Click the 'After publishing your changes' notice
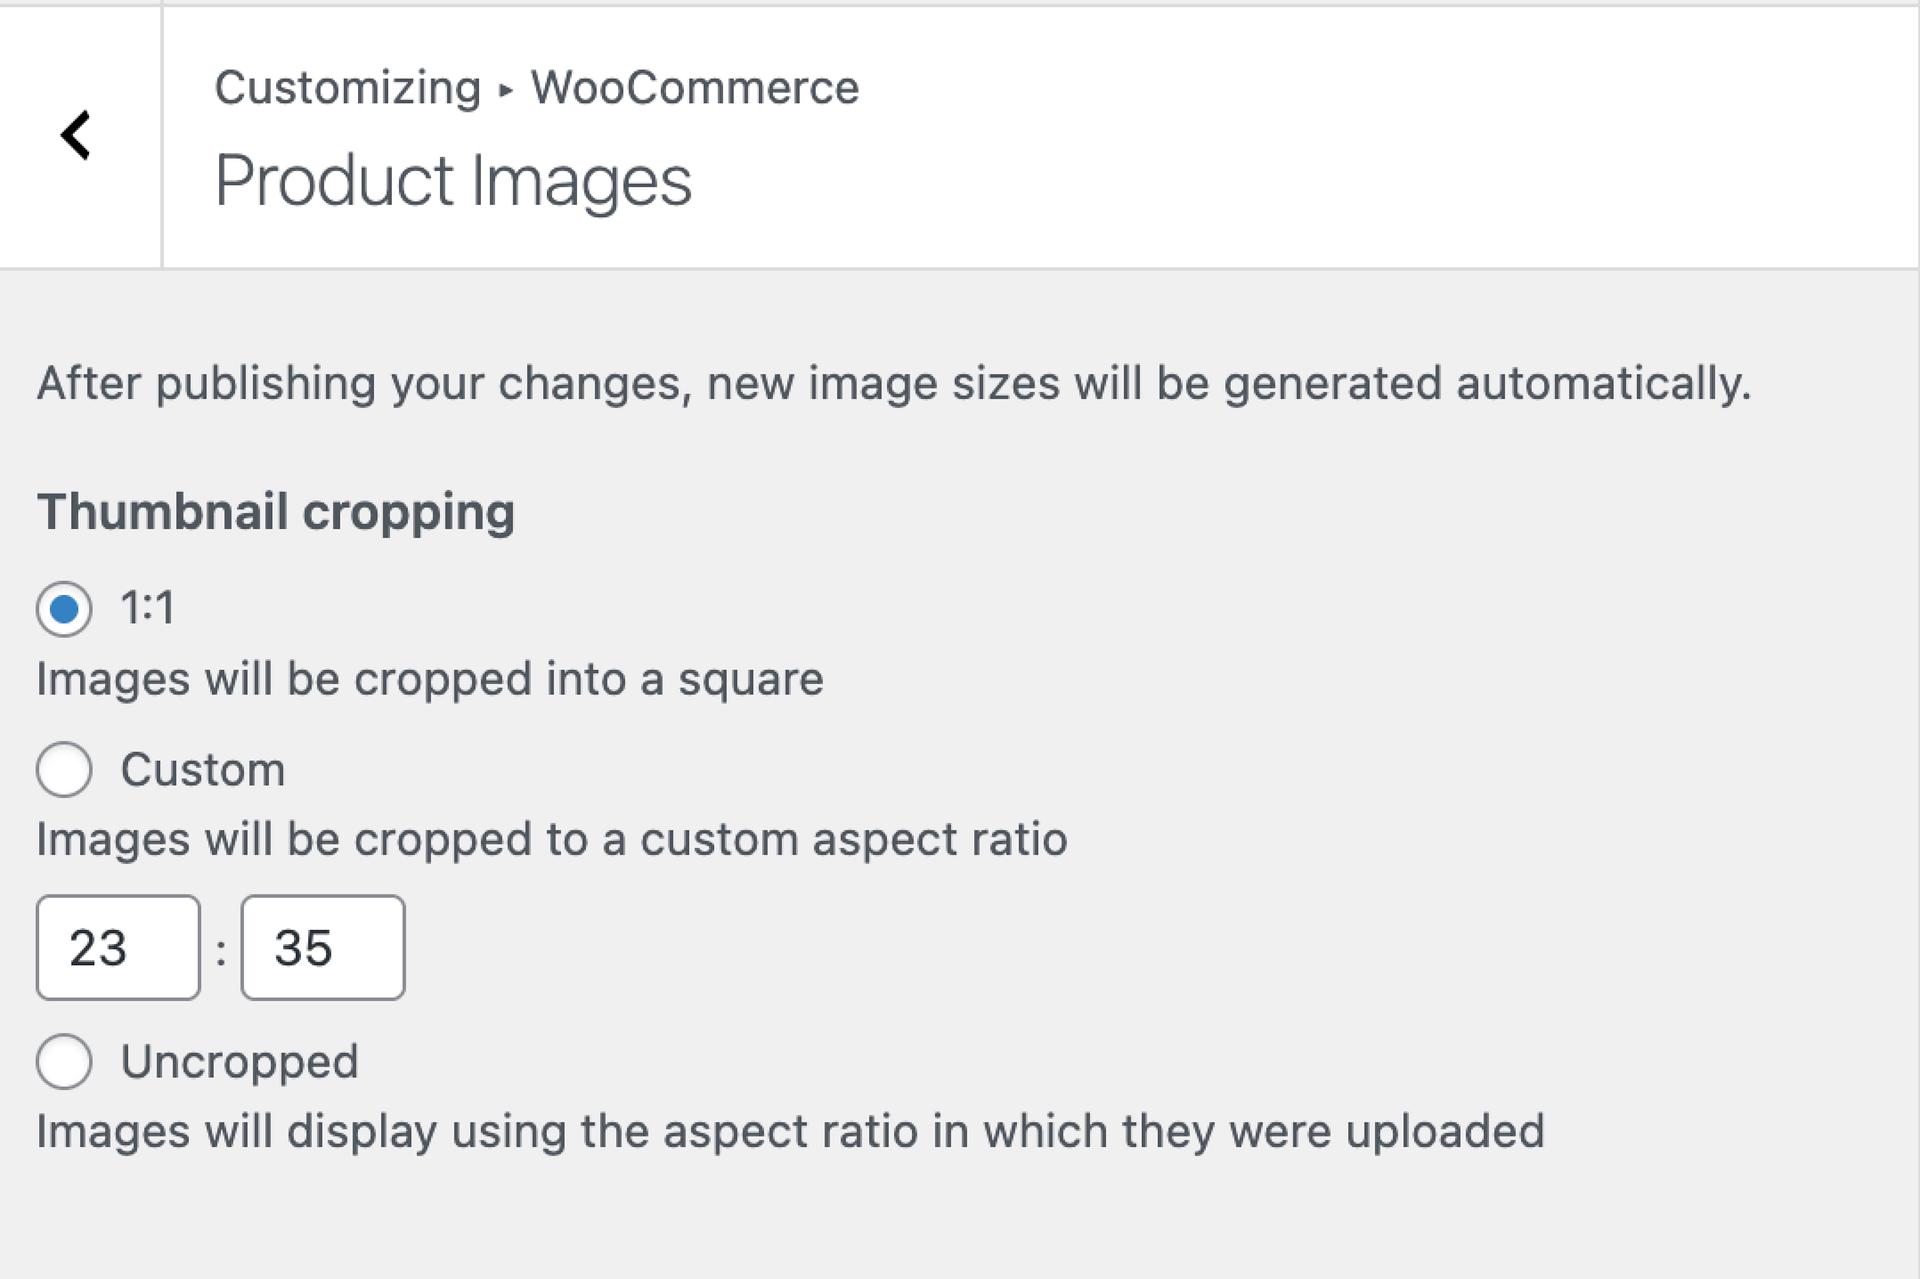The image size is (1920, 1279). click(x=894, y=384)
